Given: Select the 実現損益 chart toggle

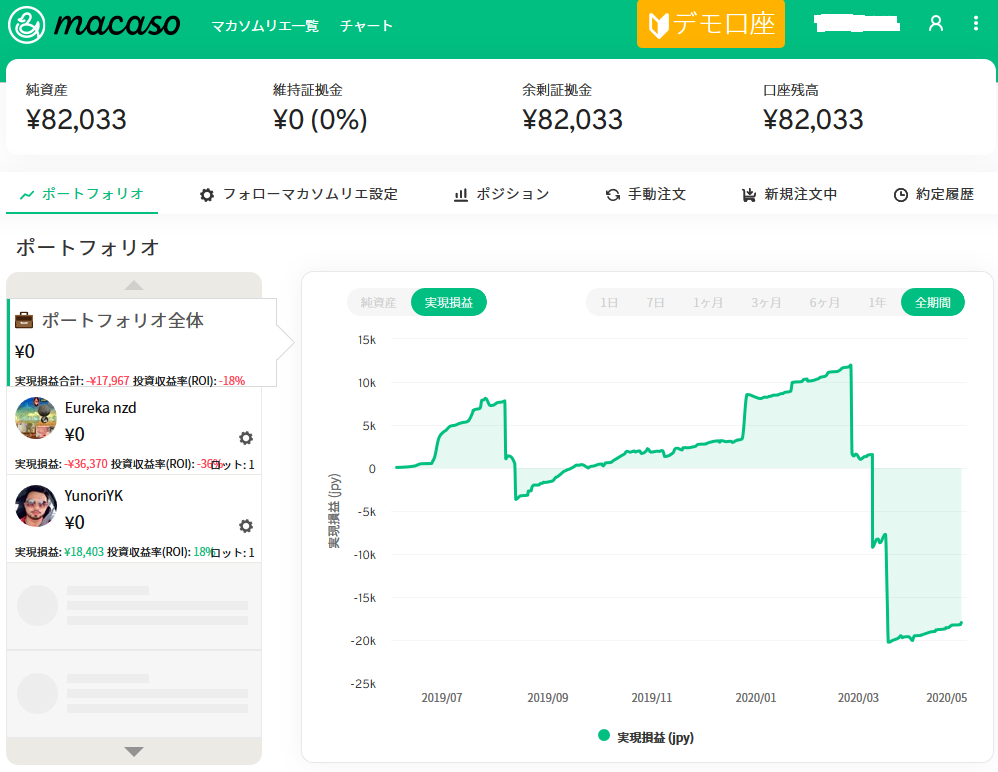Looking at the screenshot, I should 448,302.
